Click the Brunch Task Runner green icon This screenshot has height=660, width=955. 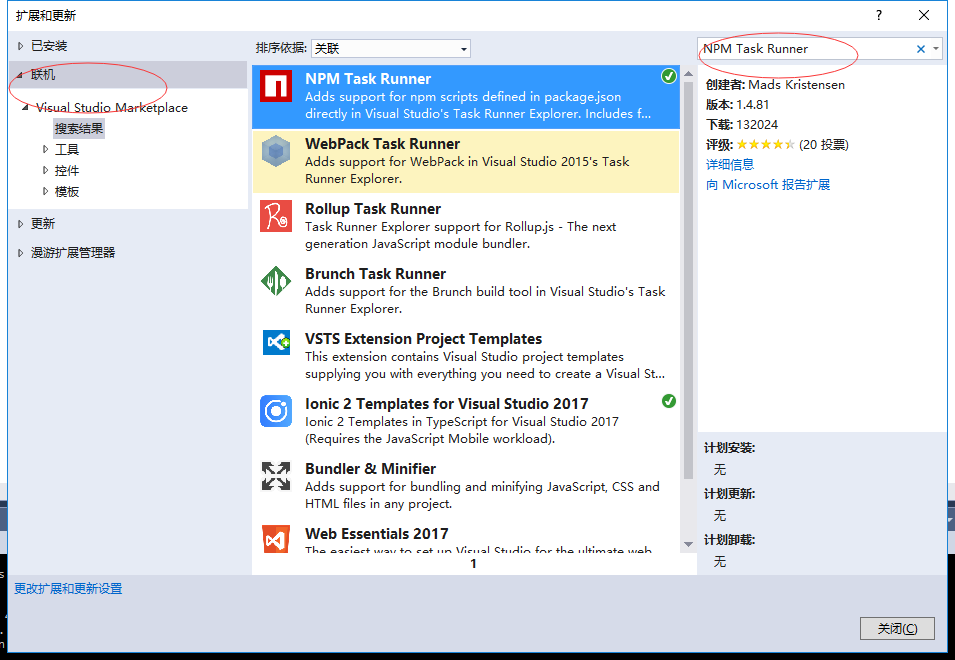(x=276, y=281)
